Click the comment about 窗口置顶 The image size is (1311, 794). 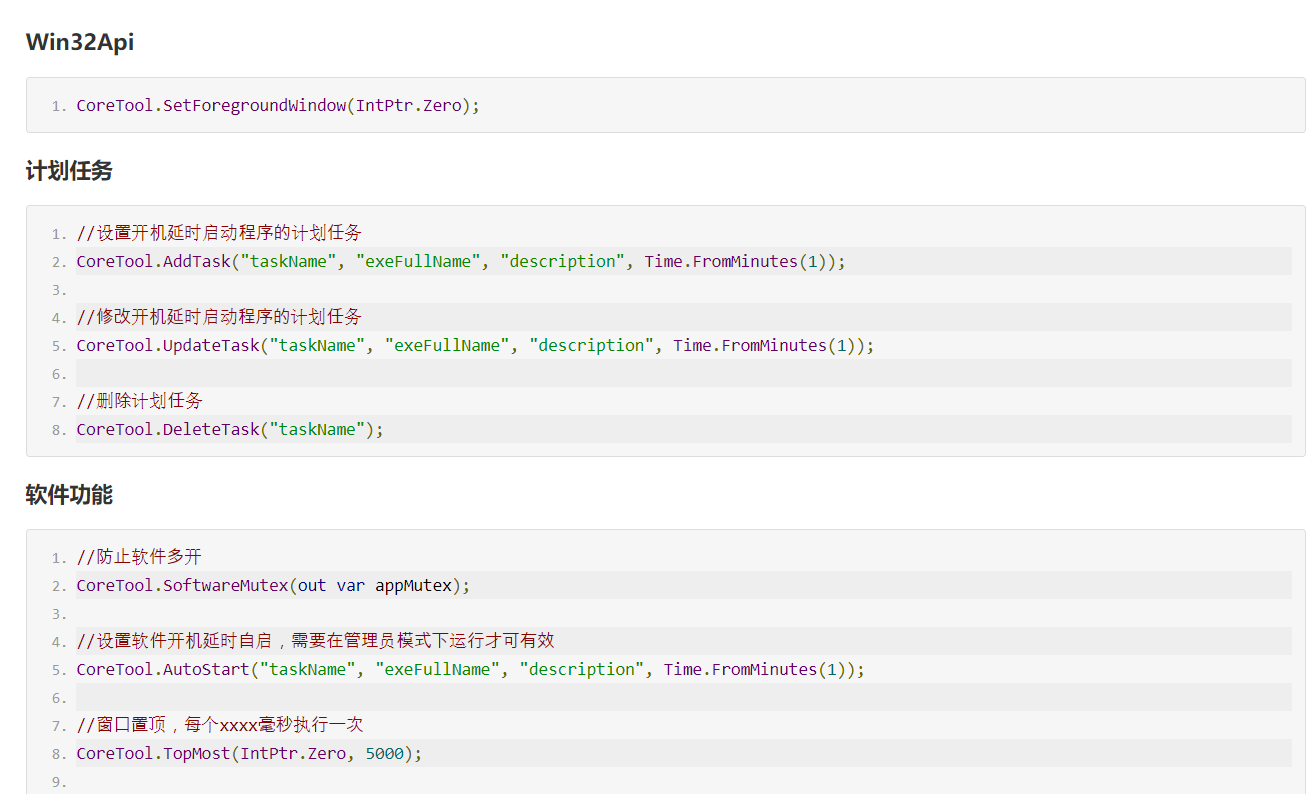point(215,724)
